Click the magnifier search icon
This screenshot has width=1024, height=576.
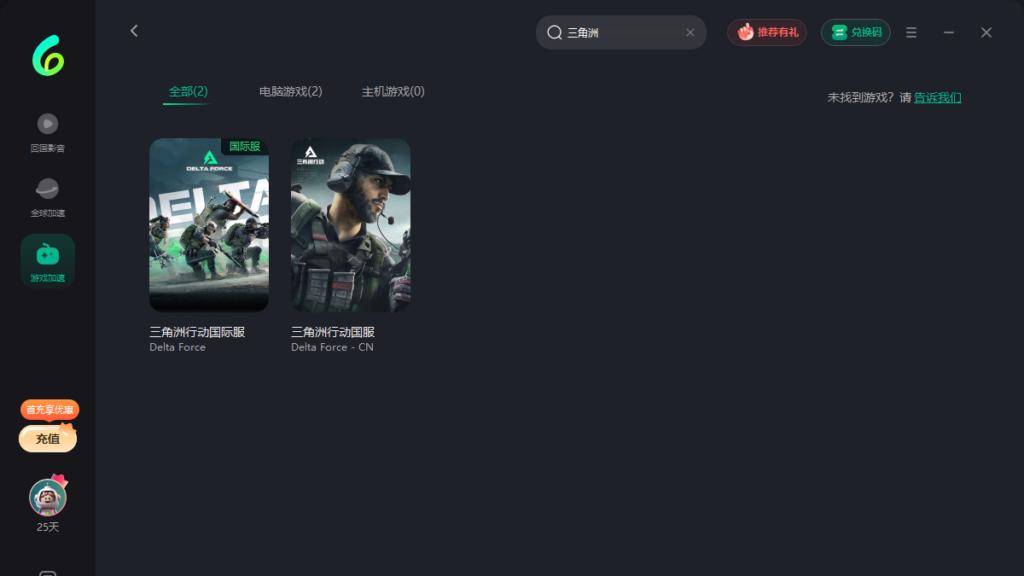pos(554,33)
